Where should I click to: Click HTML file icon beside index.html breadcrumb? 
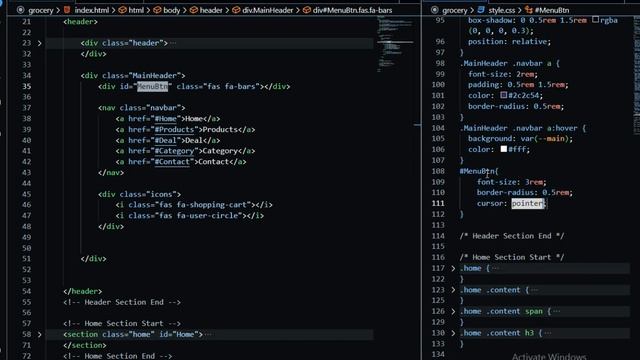[67, 10]
